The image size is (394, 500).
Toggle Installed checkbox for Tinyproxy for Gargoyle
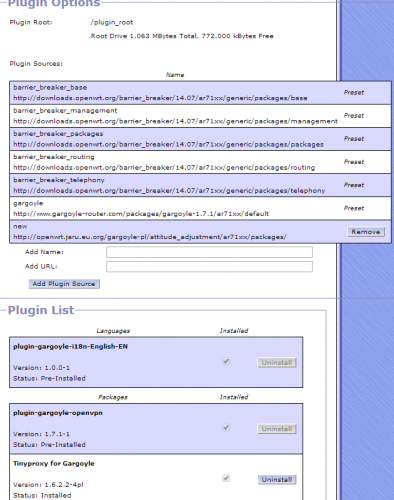coord(226,478)
